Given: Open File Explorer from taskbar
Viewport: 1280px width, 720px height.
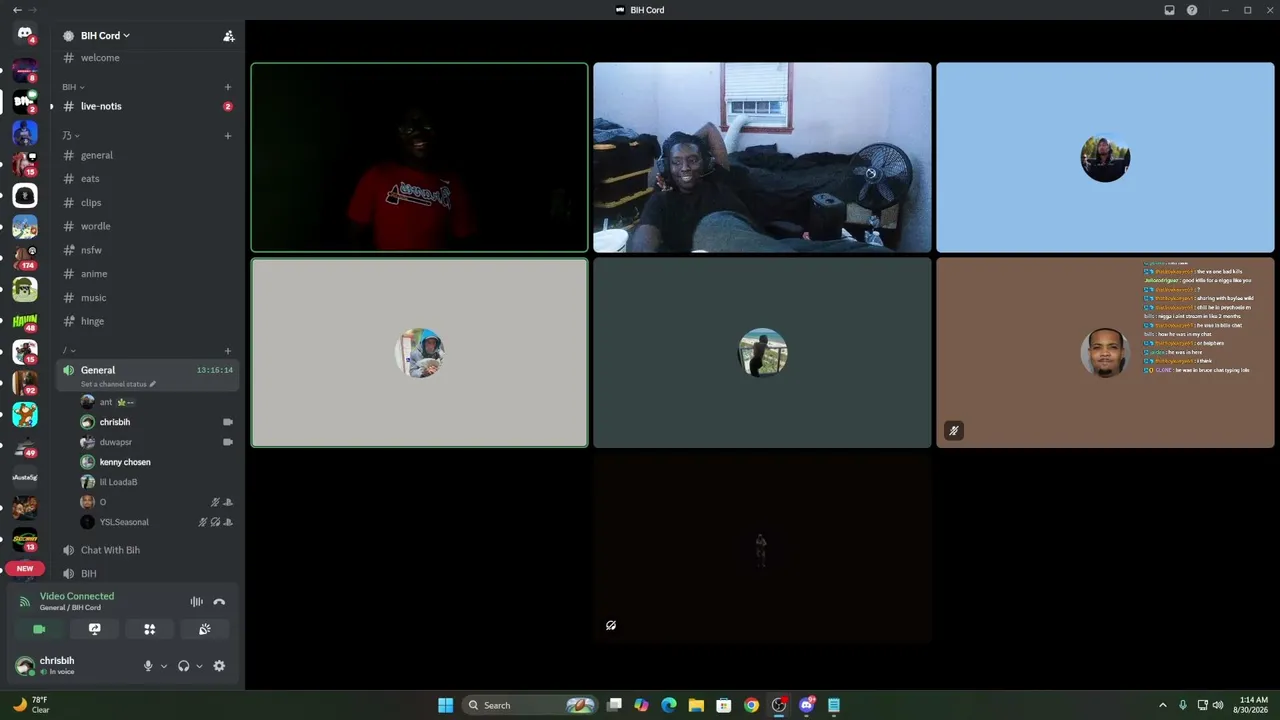Looking at the screenshot, I should pos(696,705).
